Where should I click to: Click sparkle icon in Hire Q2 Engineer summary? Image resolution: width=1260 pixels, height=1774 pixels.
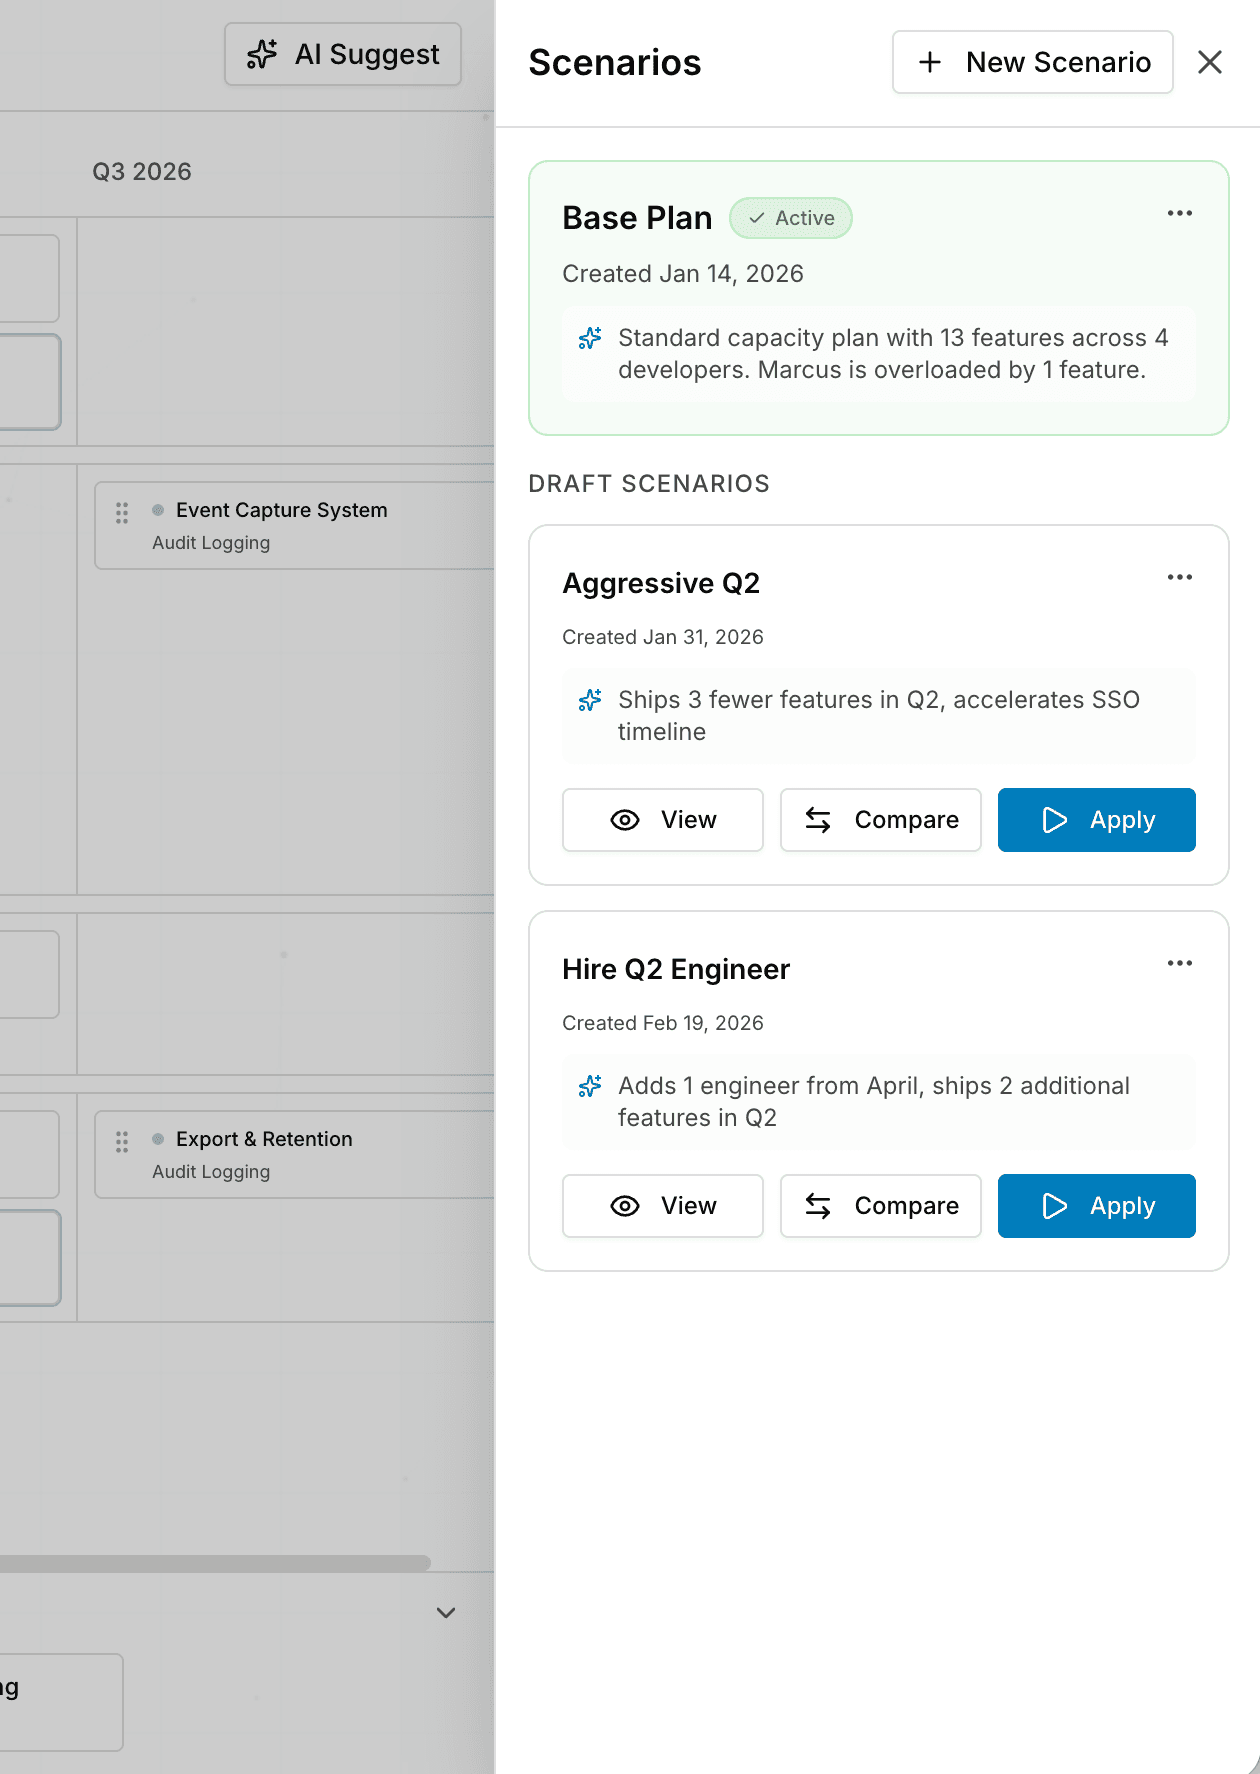[590, 1087]
